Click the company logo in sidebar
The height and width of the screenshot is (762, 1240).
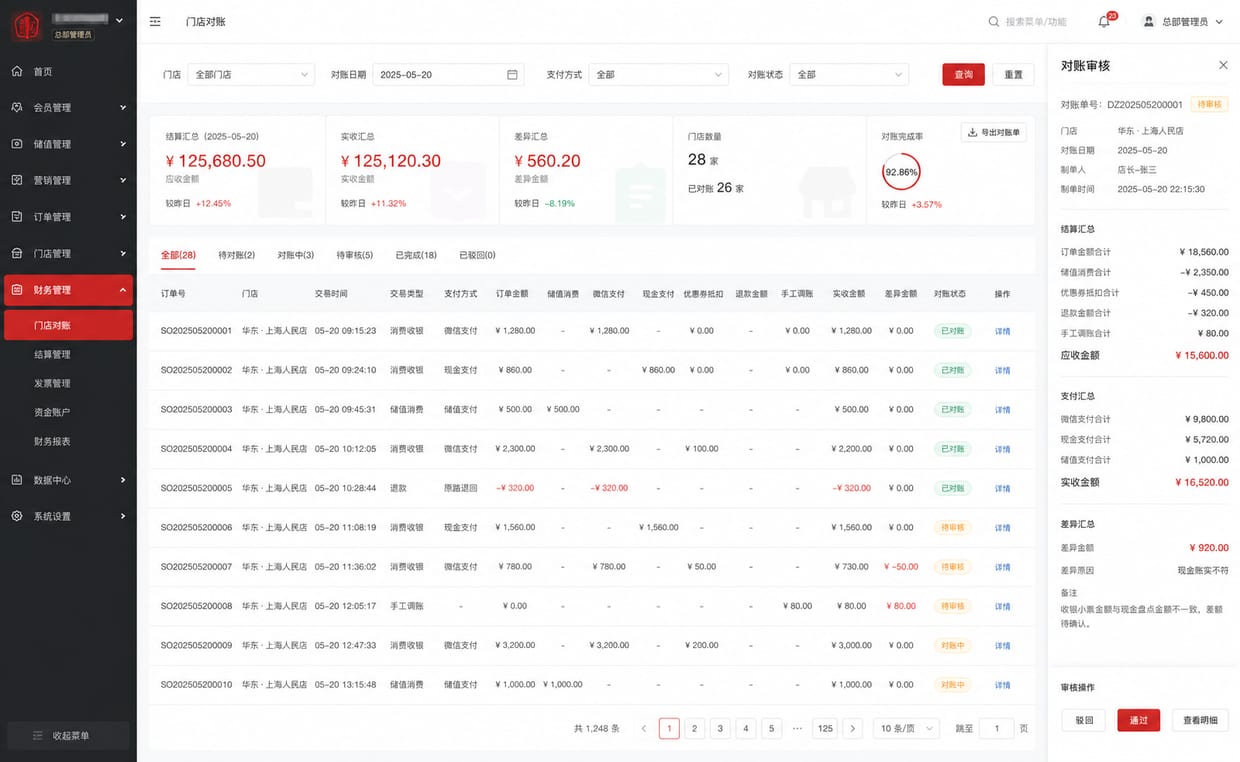[27, 24]
